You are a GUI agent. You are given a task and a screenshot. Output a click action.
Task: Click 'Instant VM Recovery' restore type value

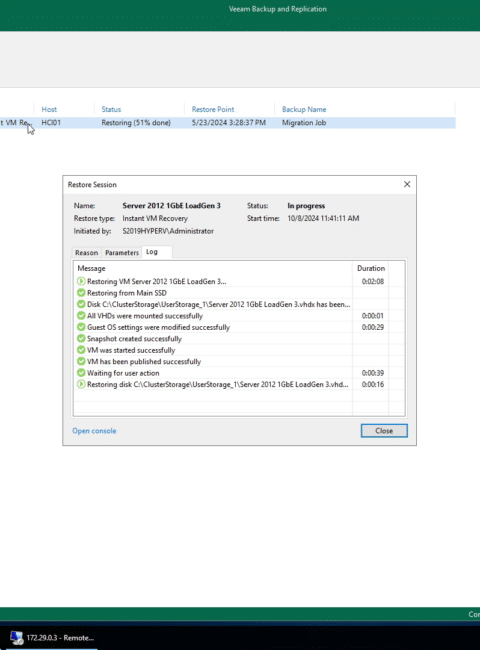pos(155,218)
